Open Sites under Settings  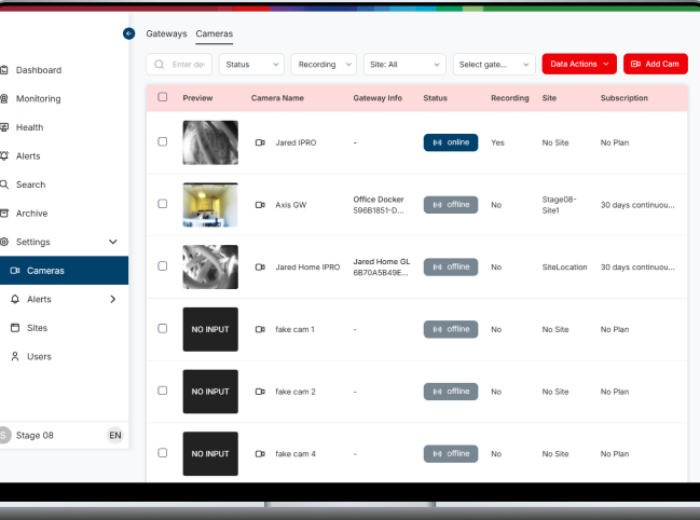[x=36, y=328]
